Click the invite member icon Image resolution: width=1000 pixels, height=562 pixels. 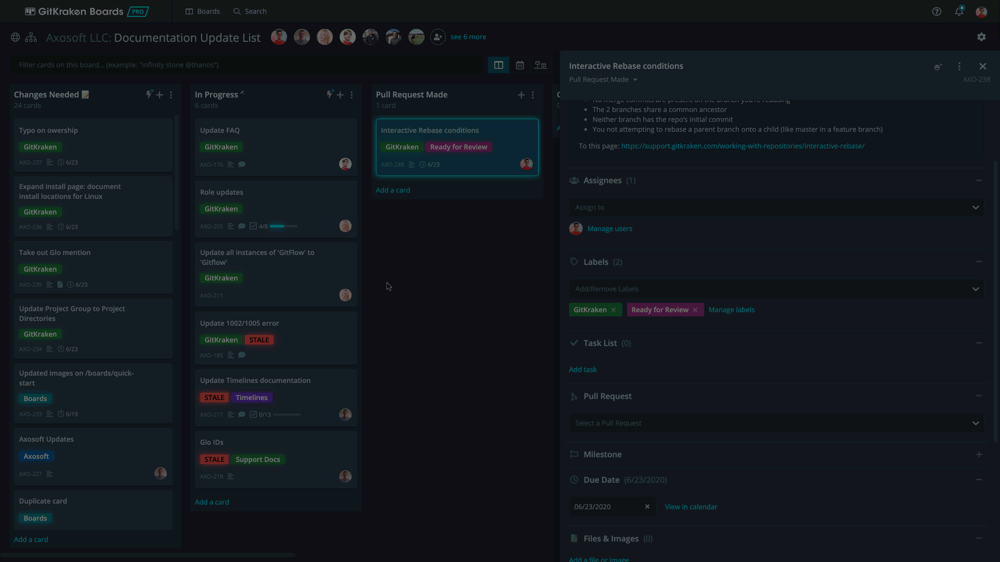click(438, 37)
